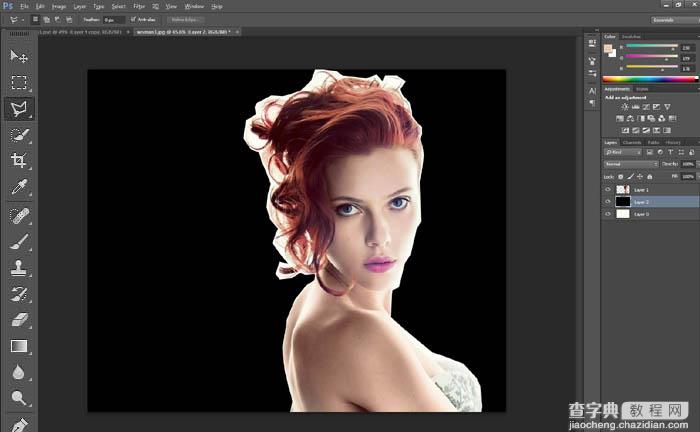Add a Threshold adjustment
This screenshot has width=700, height=432.
(646, 130)
